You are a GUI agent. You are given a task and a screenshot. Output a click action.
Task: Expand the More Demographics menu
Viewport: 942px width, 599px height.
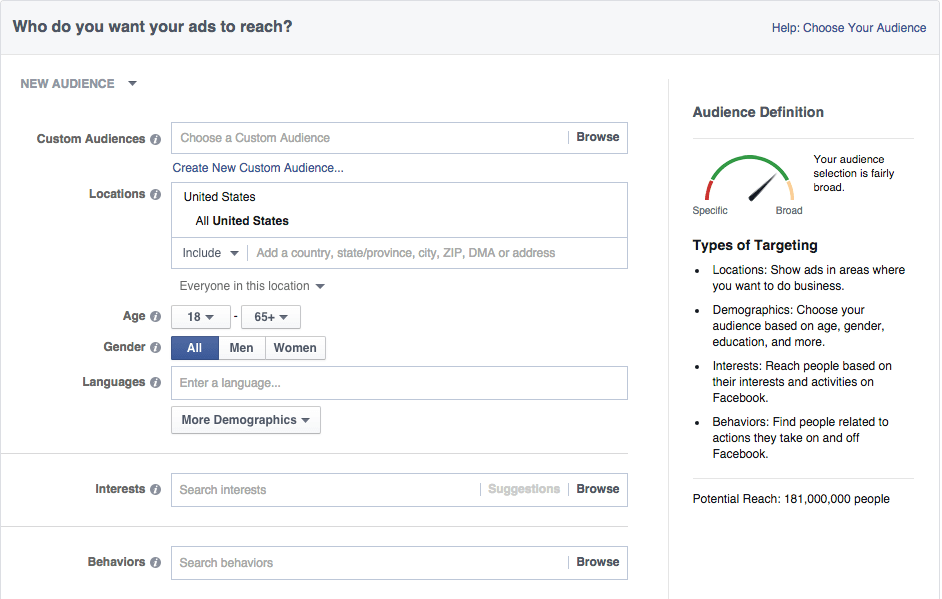click(x=246, y=420)
